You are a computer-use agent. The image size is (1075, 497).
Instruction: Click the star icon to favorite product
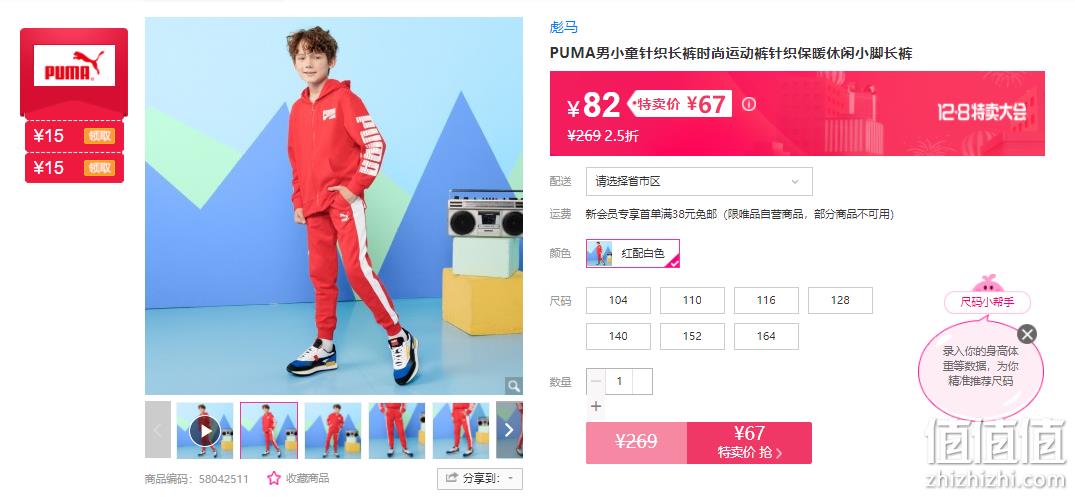click(274, 478)
